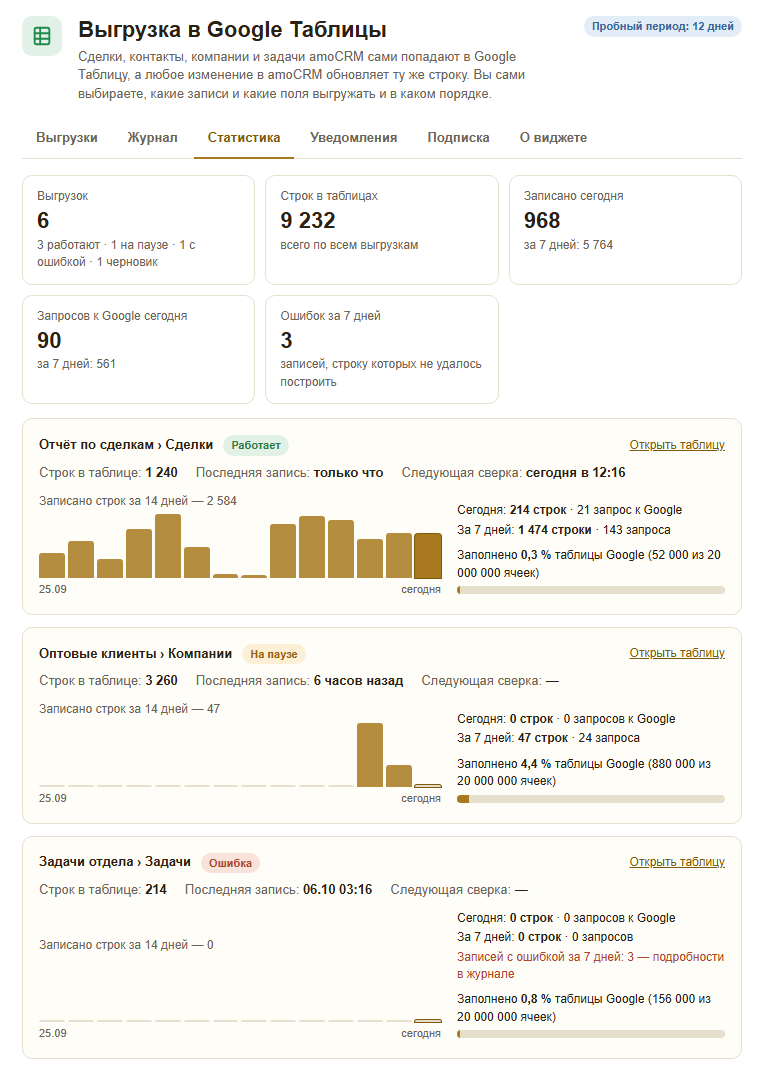Click the title Оптовые клиенты › Компании
Image resolution: width=764 pixels, height=1069 pixels.
[x=136, y=654]
